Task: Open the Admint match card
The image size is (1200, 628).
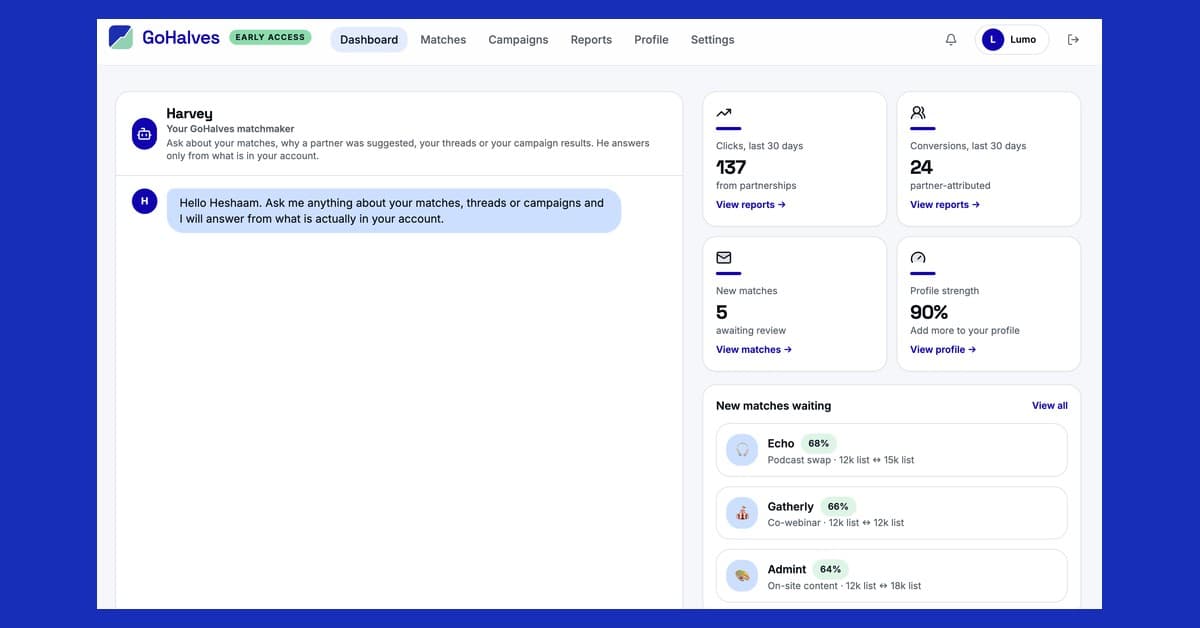Action: tap(892, 576)
